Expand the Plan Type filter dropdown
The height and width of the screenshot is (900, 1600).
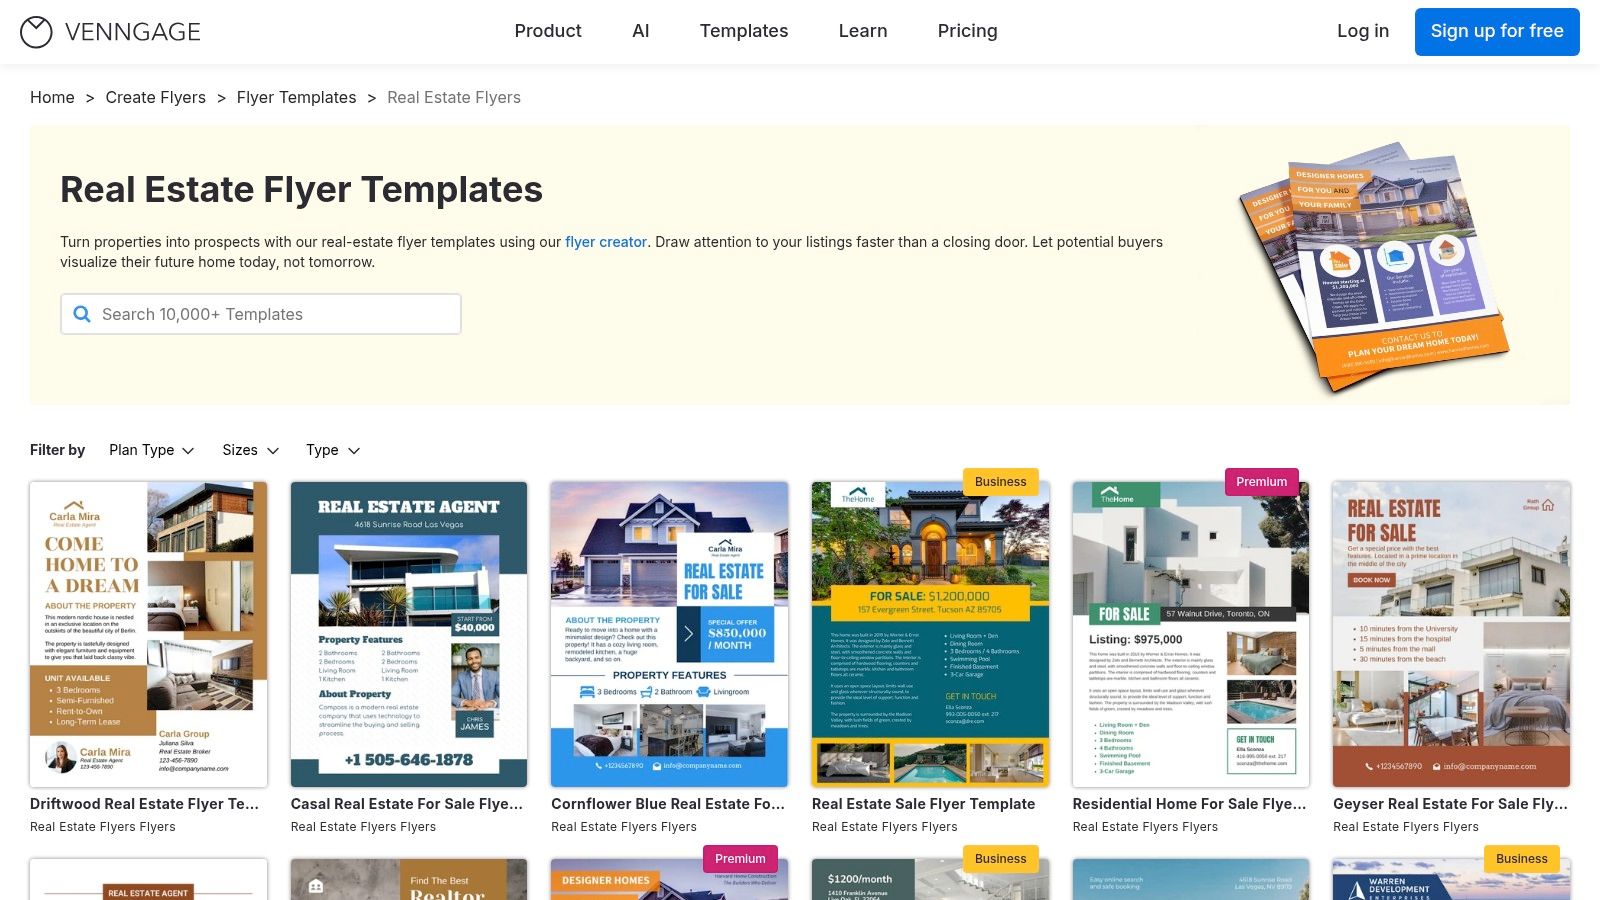click(x=152, y=450)
